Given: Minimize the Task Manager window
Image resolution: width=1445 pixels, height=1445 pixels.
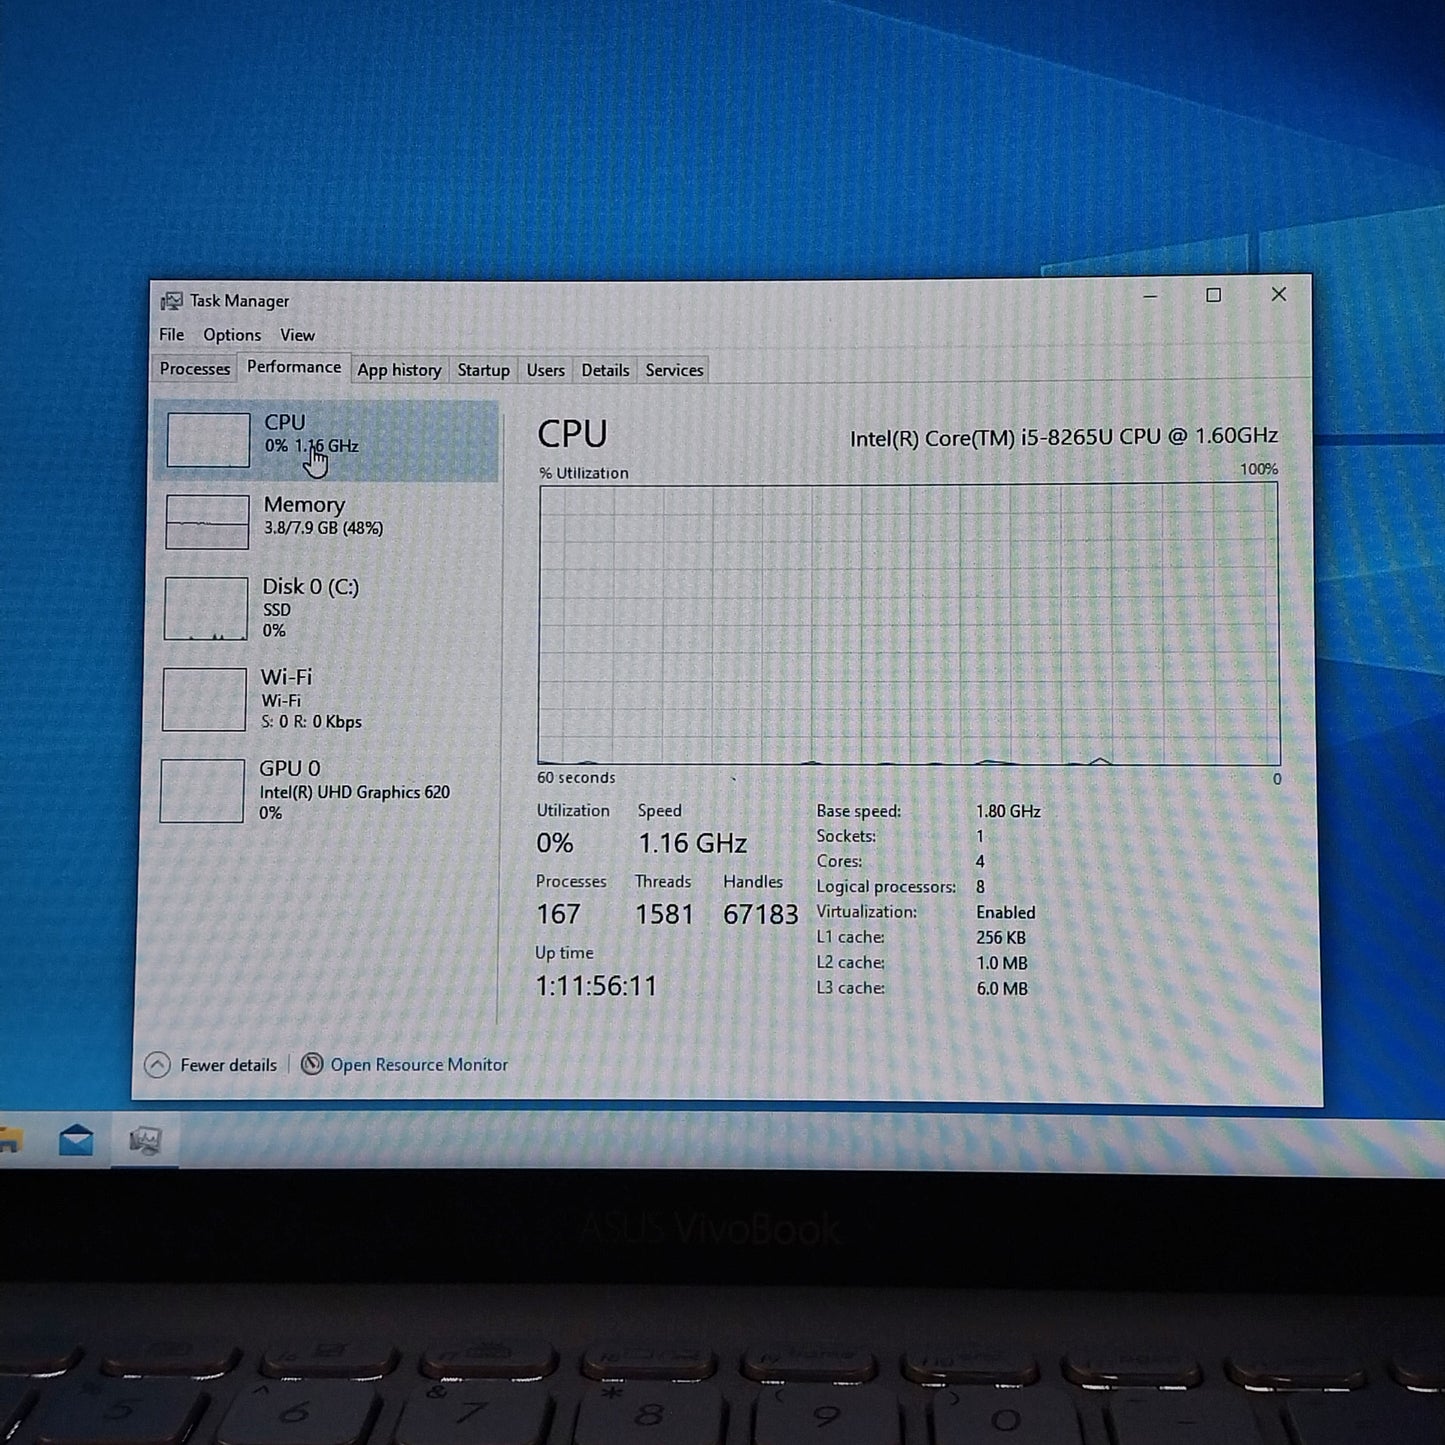Looking at the screenshot, I should (x=1150, y=296).
